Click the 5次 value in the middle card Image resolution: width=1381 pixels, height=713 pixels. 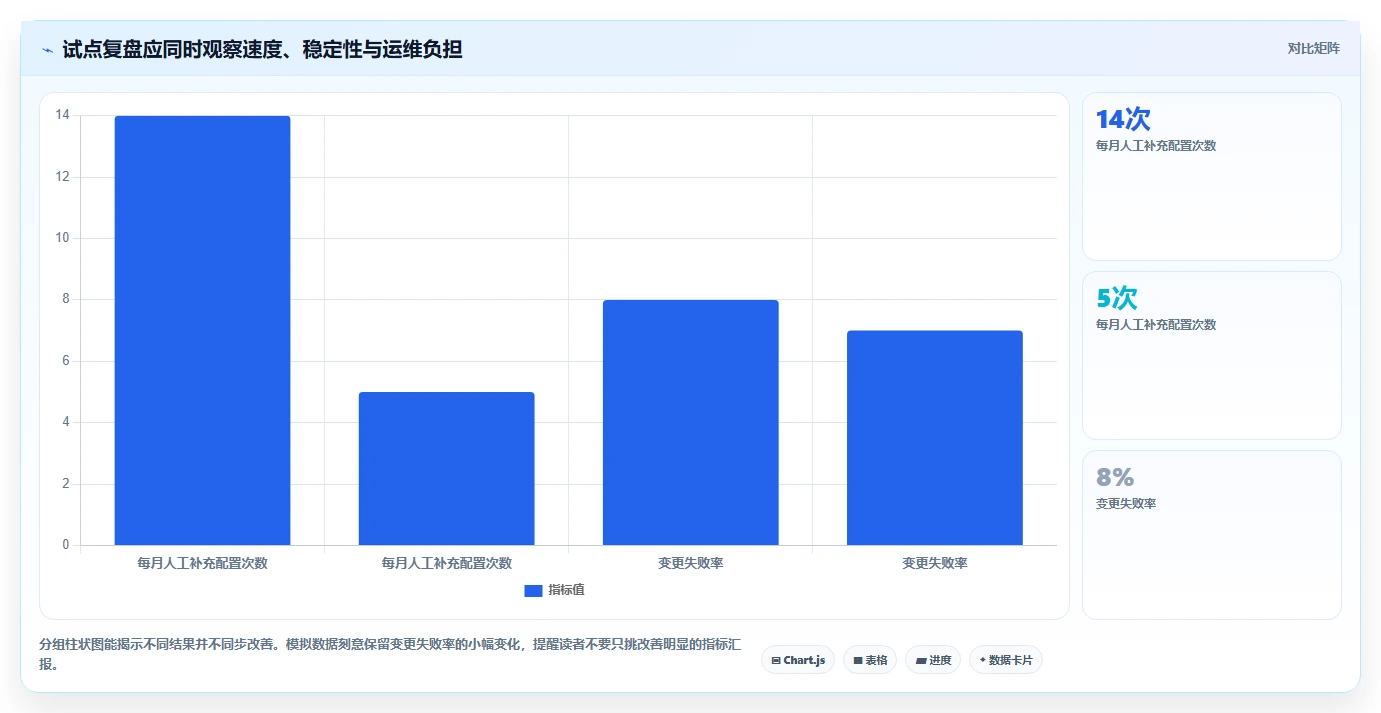pyautogui.click(x=1117, y=298)
